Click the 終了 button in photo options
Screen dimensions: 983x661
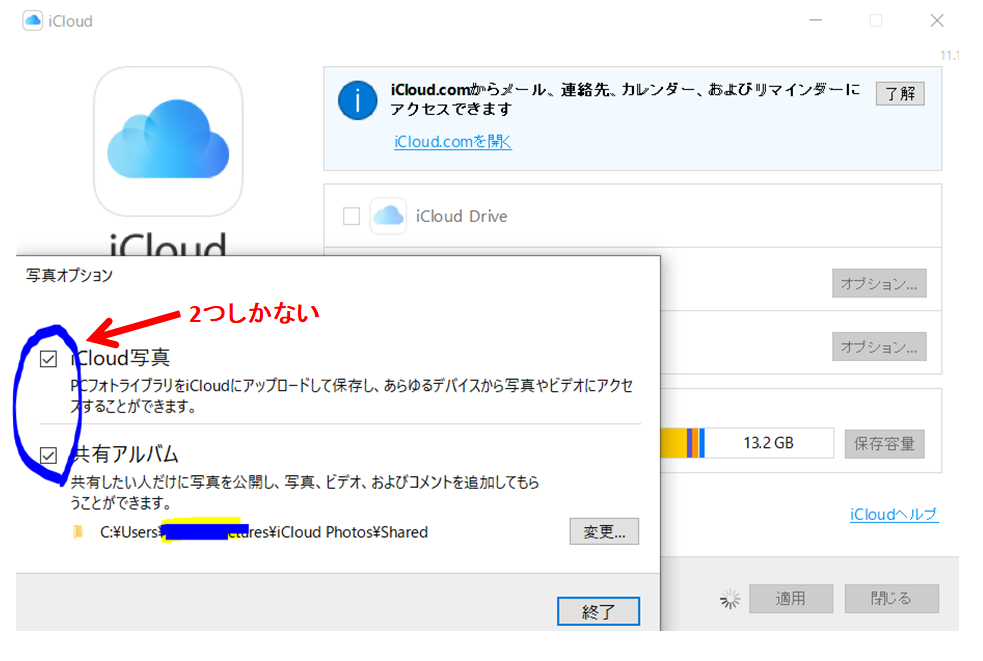pos(599,611)
